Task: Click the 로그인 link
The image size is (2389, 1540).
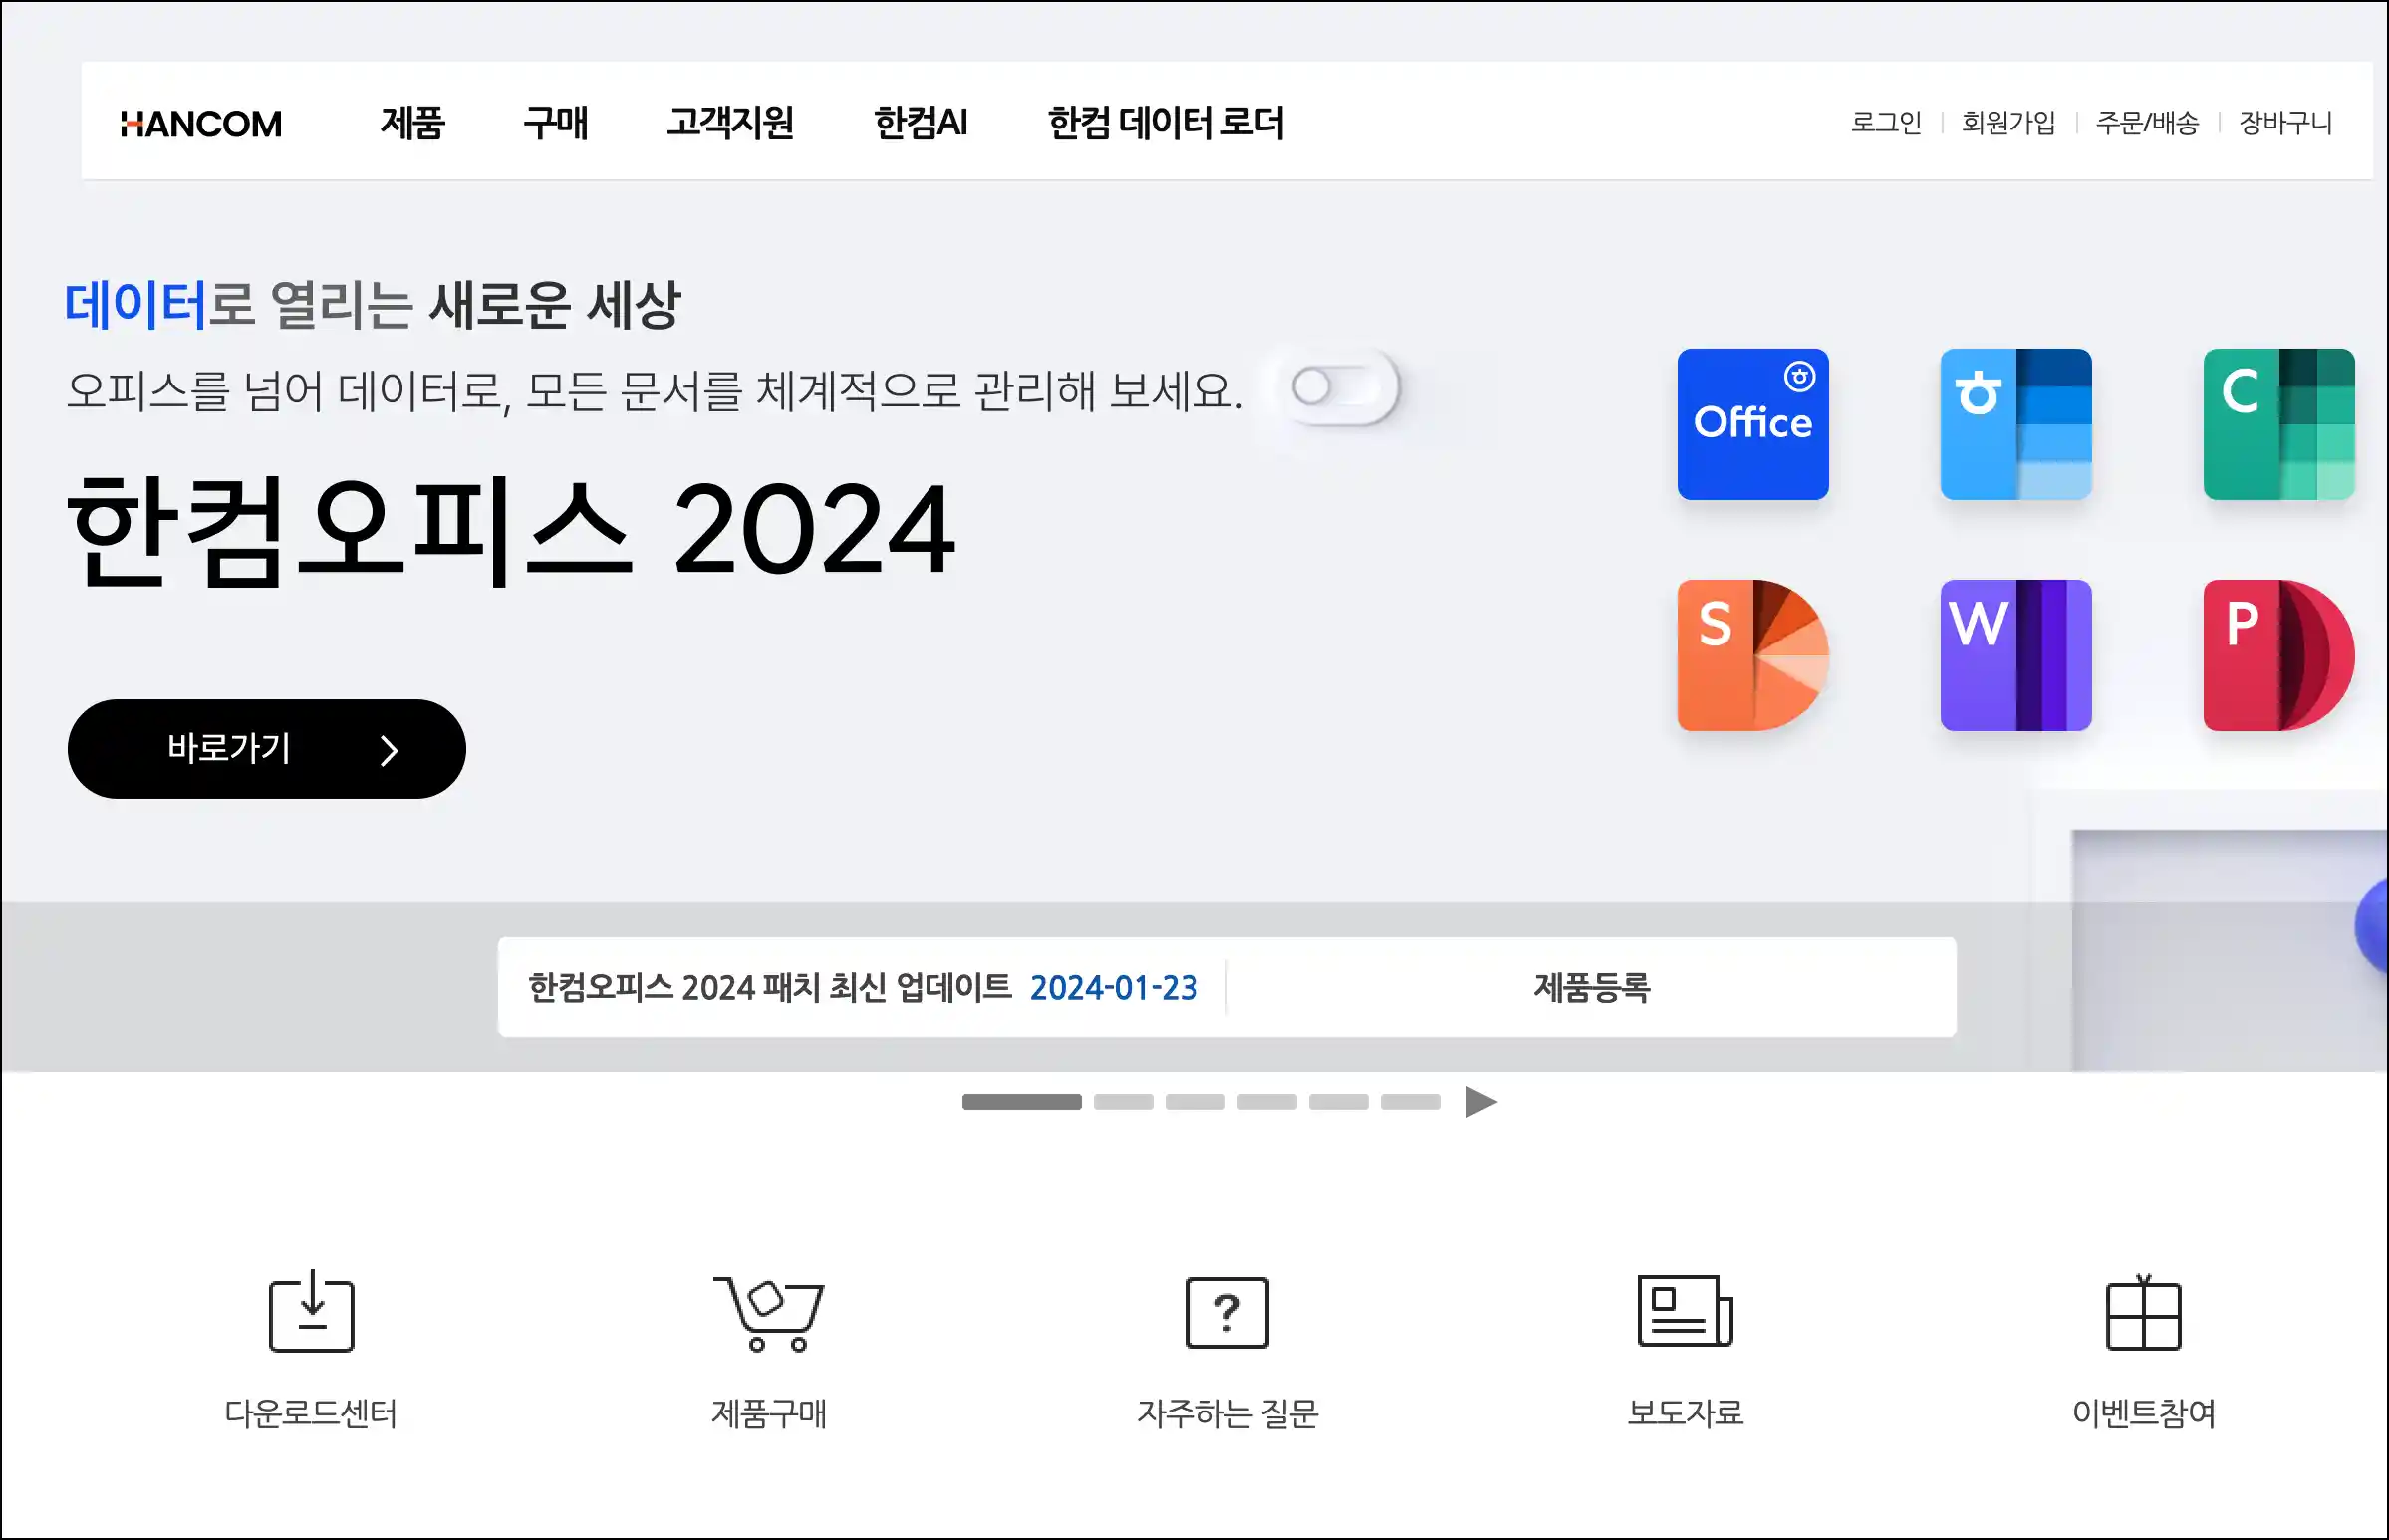Action: pyautogui.click(x=1886, y=122)
